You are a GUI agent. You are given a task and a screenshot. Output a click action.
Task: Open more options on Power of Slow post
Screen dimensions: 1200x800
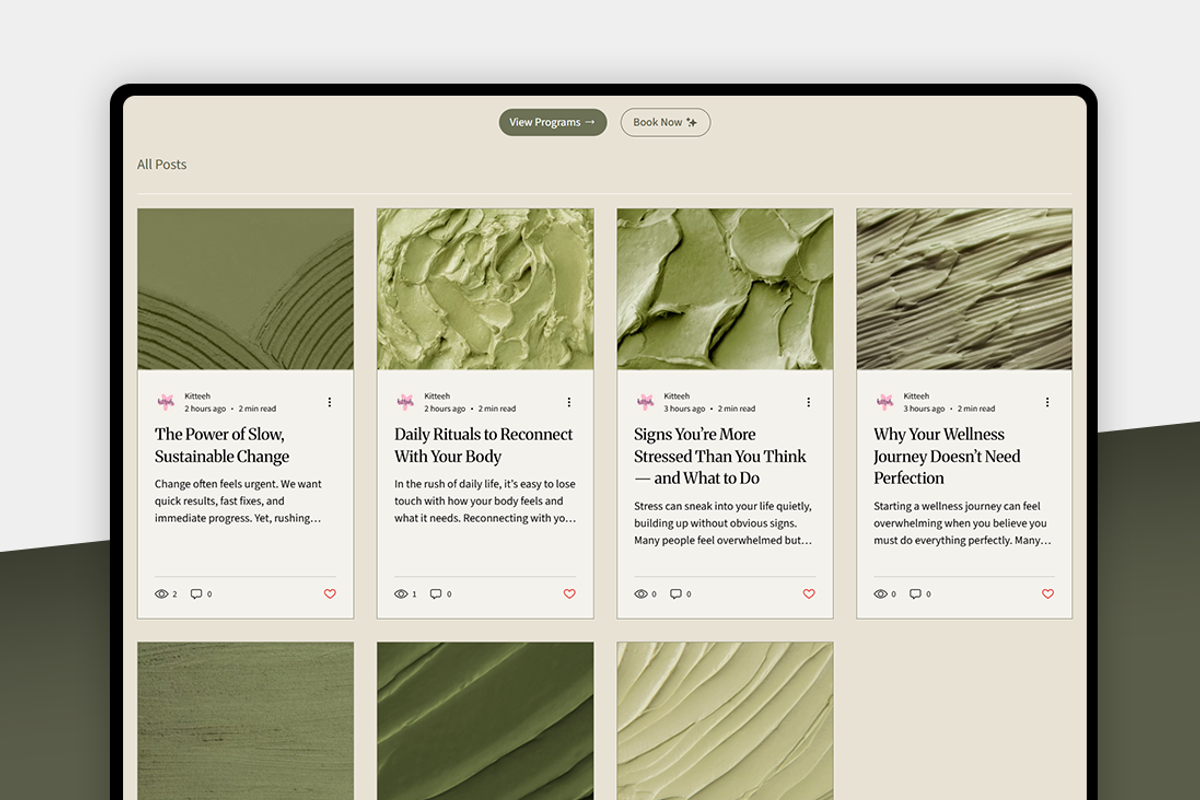coord(329,402)
